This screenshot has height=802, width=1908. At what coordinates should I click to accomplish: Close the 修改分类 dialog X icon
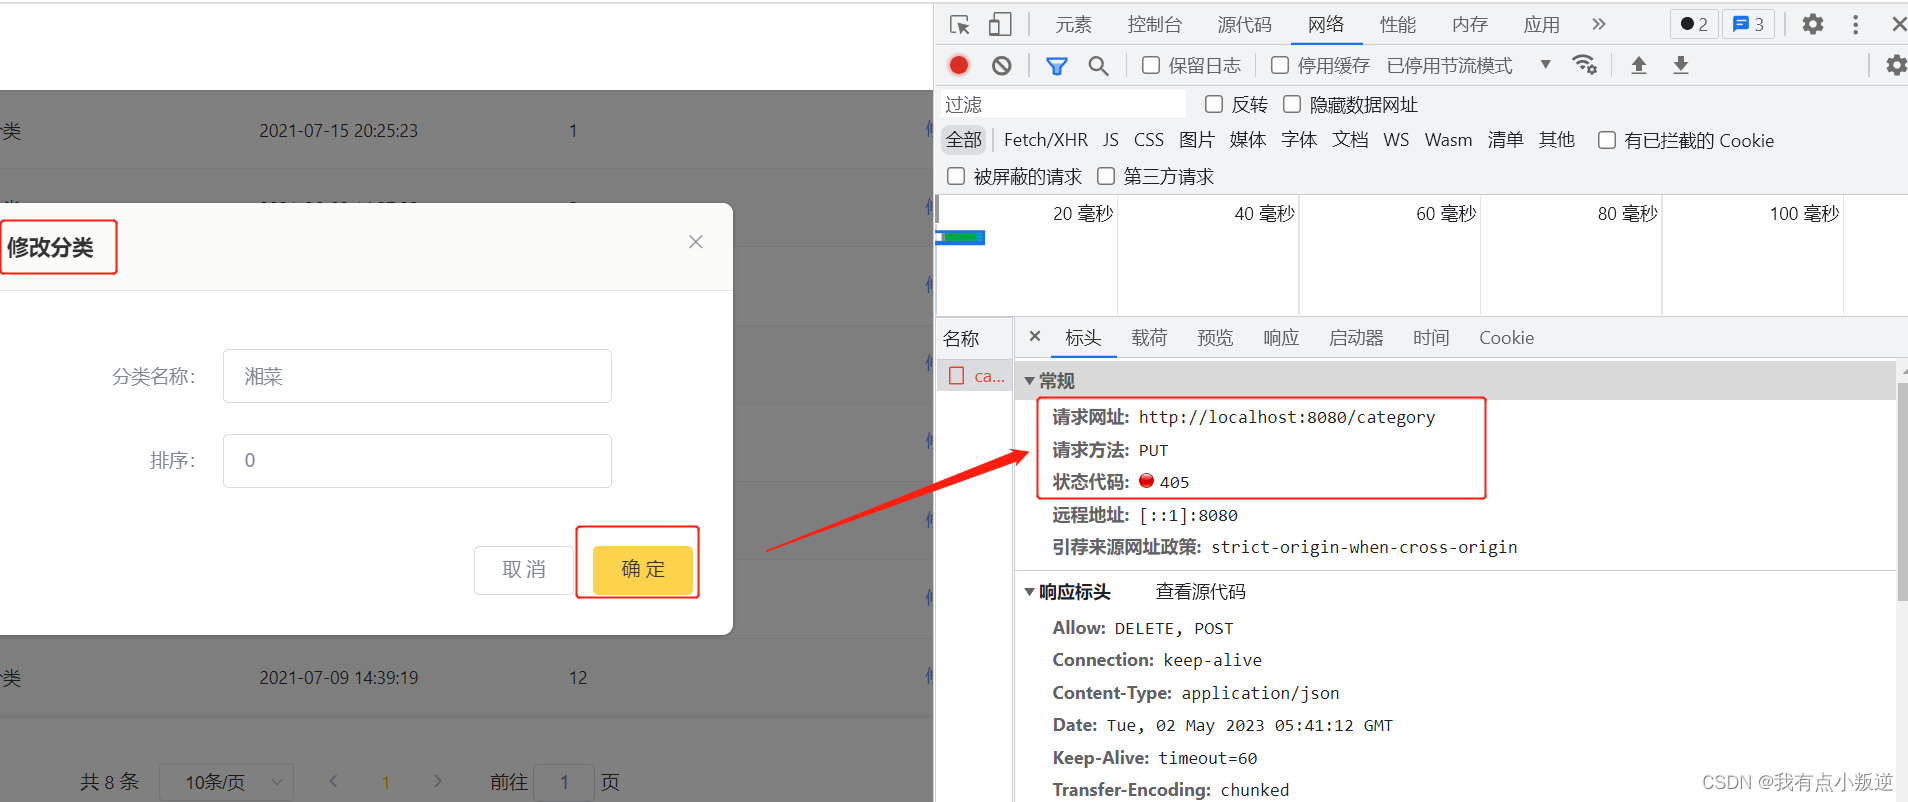(696, 242)
